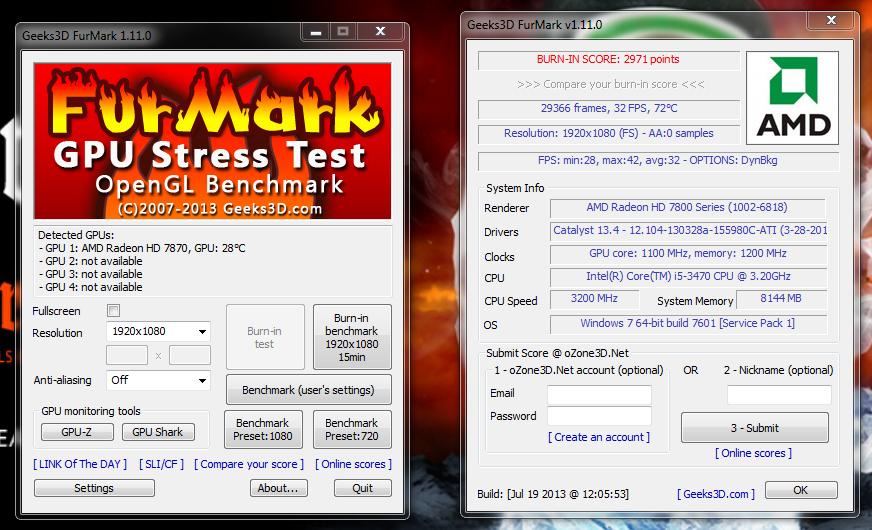Click the AMD logo in score window
872x530 pixels.
[x=792, y=98]
